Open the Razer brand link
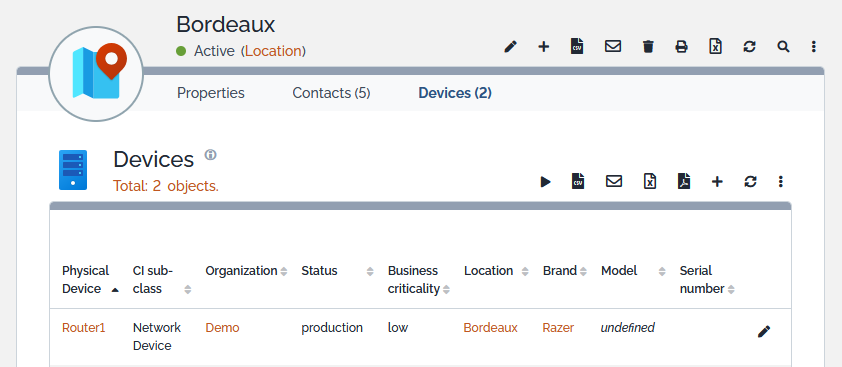Image resolution: width=842 pixels, height=367 pixels. pos(558,328)
